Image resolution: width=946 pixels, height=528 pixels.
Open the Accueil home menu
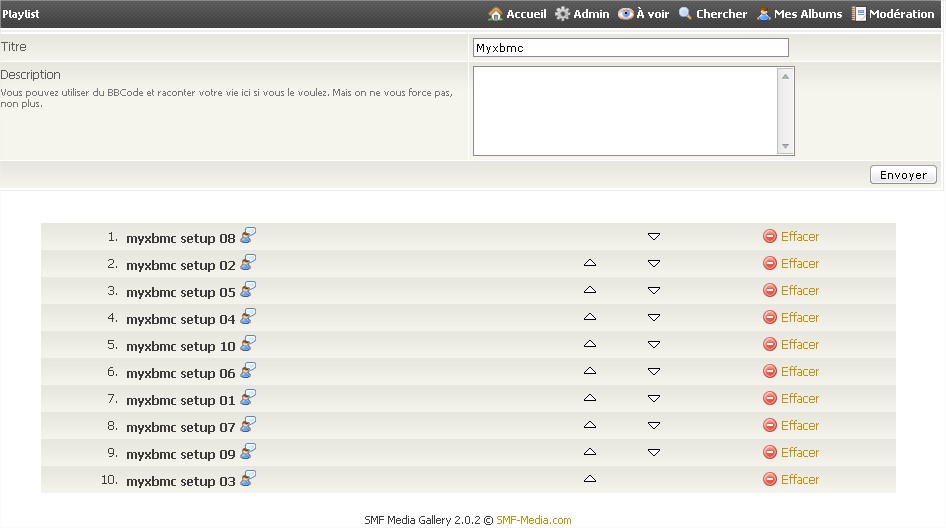[517, 14]
